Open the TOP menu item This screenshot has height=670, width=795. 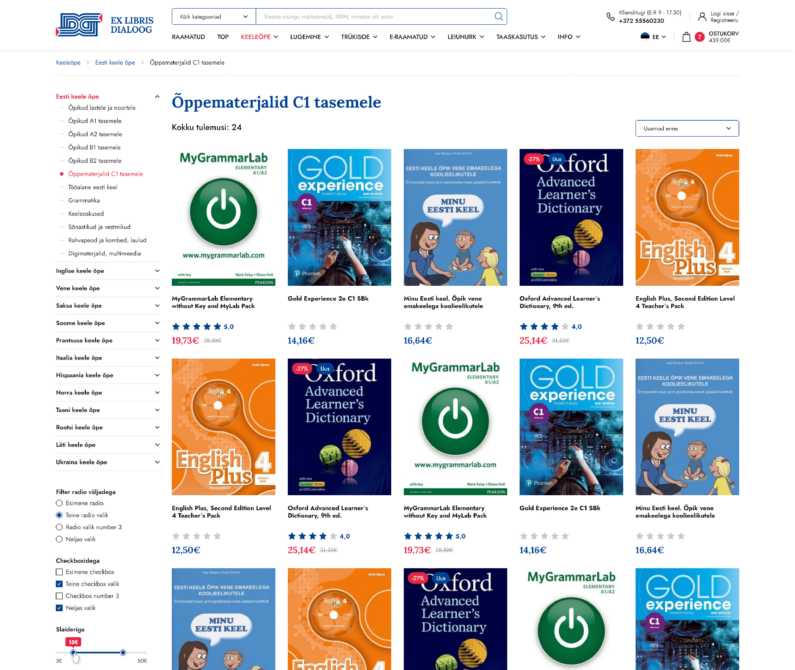pyautogui.click(x=223, y=37)
